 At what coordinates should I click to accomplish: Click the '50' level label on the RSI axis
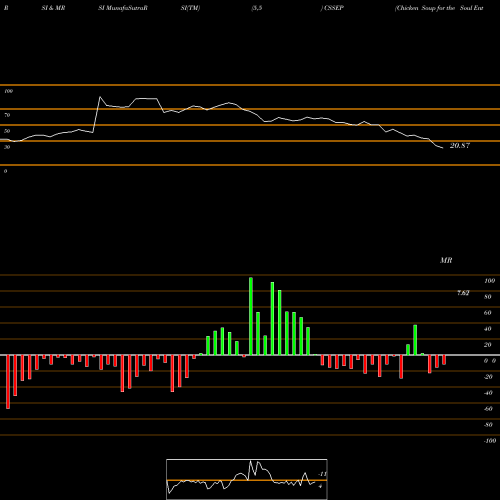coord(7,131)
